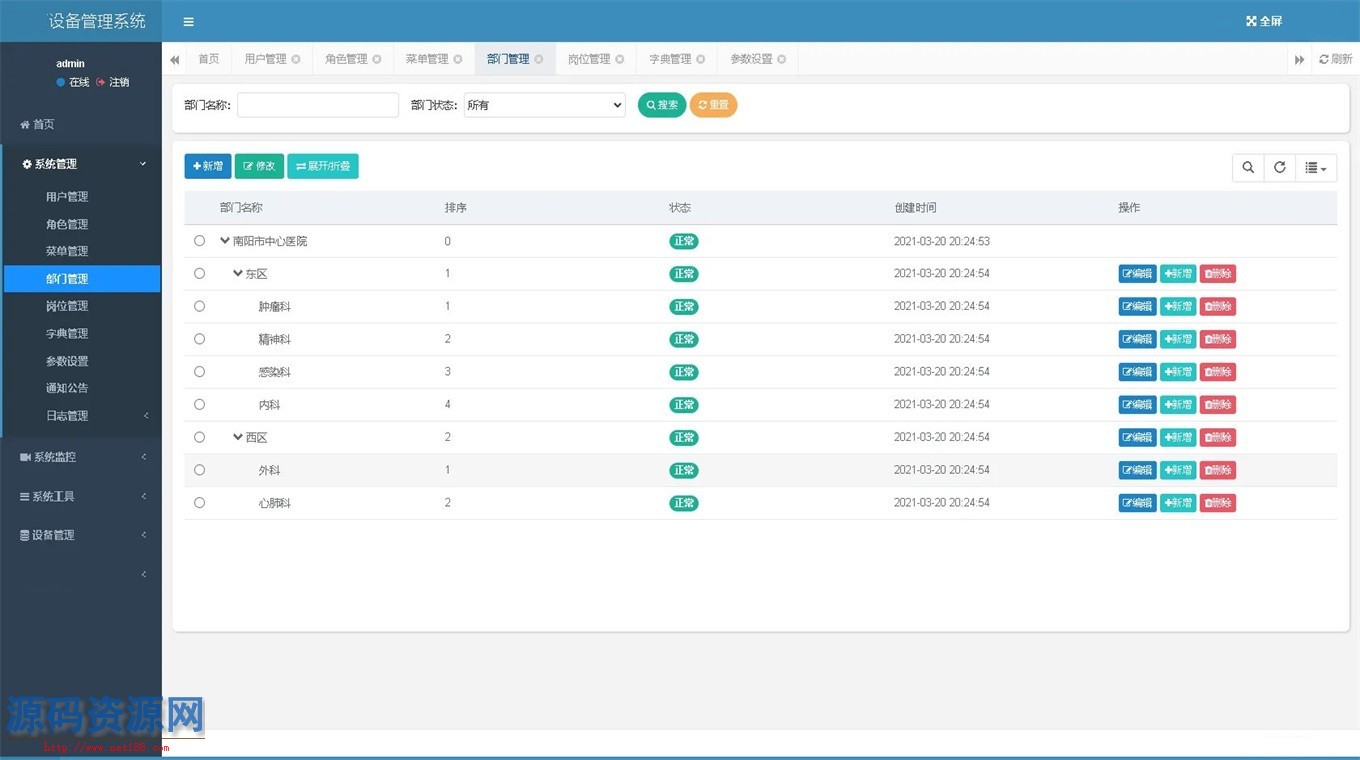Open 参数设置 in the sidebar
The width and height of the screenshot is (1360, 760).
pos(67,361)
